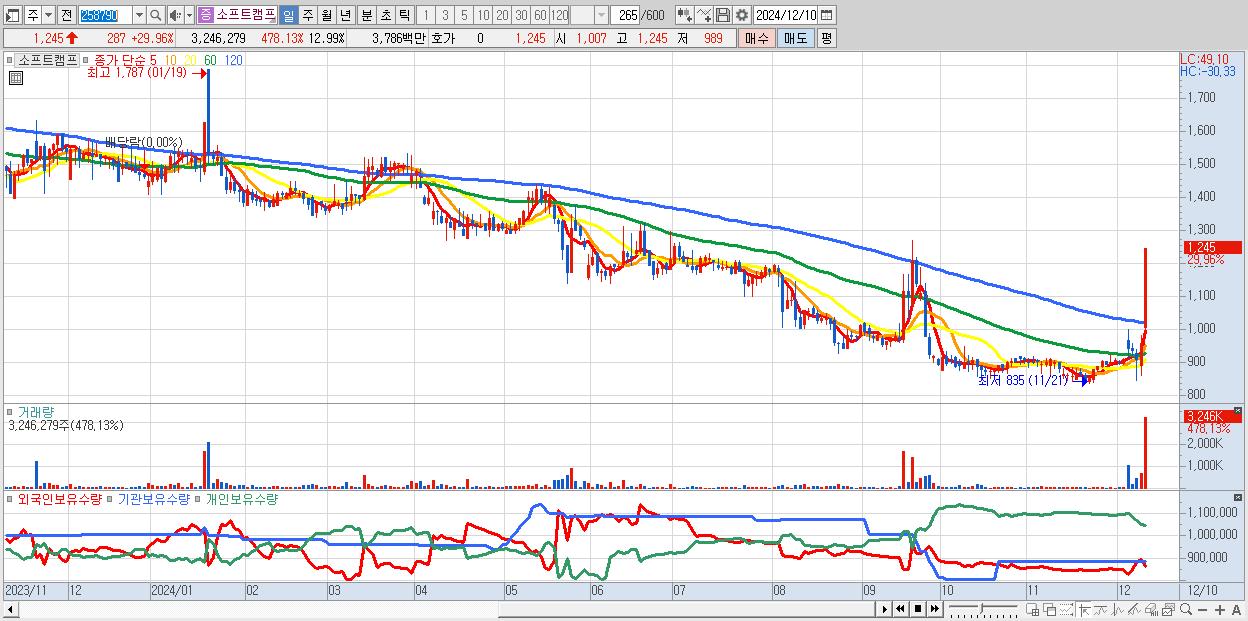
Task: Click the stock code input field 258790
Action: [x=105, y=15]
